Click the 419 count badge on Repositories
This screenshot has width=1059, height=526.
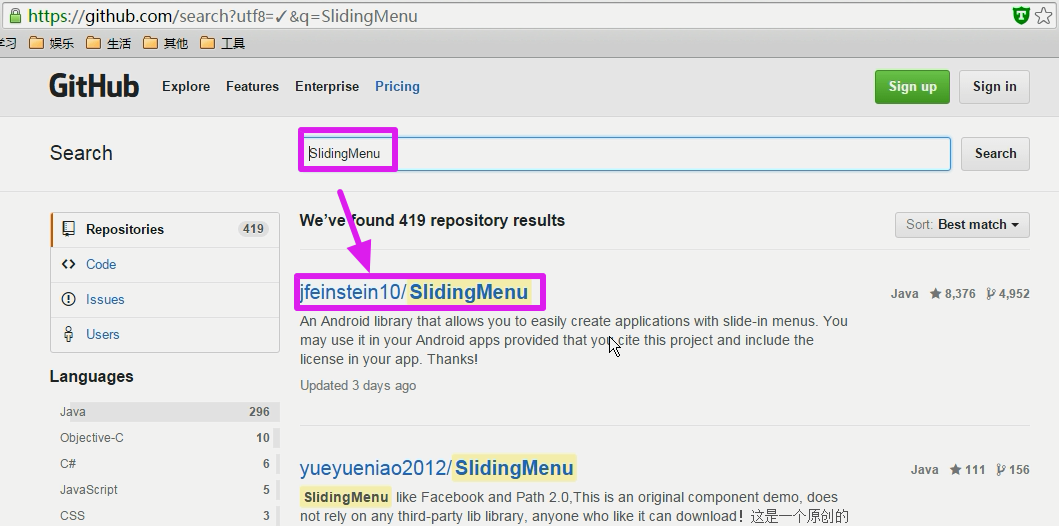pyautogui.click(x=253, y=229)
